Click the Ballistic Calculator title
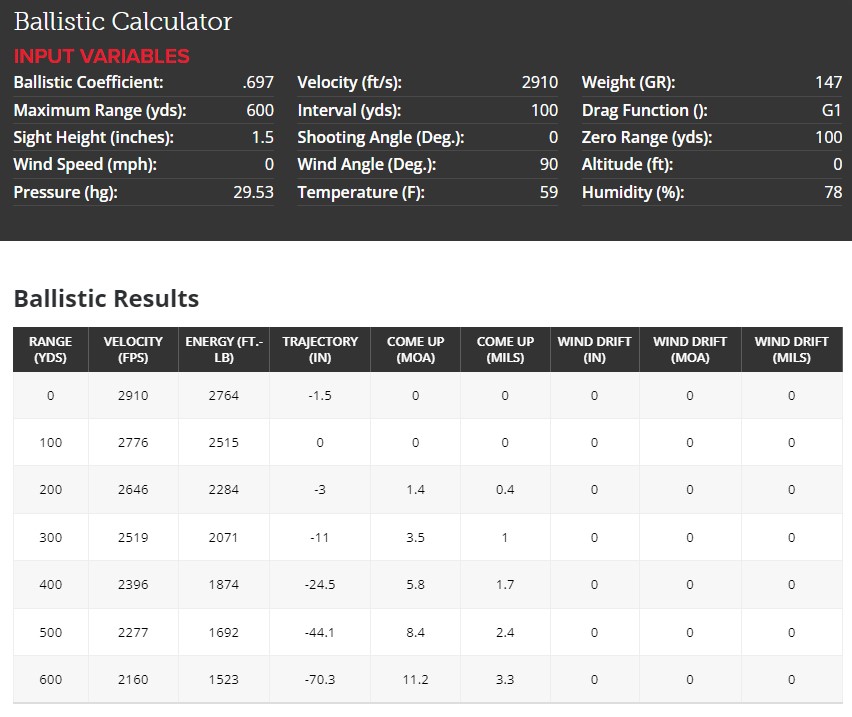Image resolution: width=852 pixels, height=717 pixels. point(122,21)
